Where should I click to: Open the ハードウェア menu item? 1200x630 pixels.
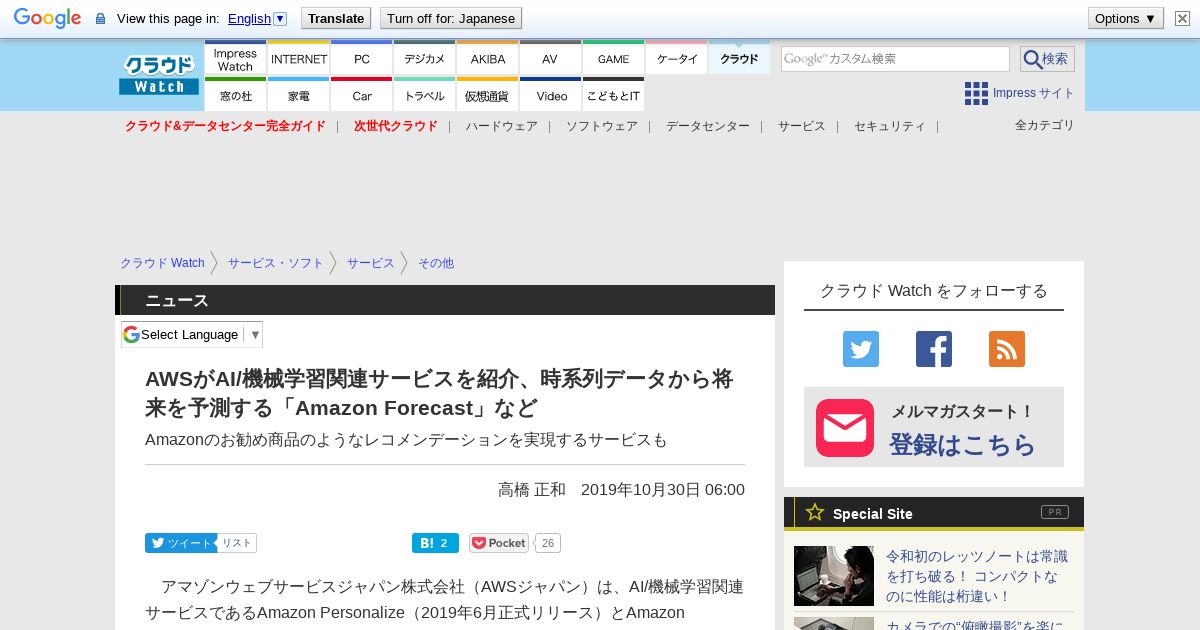501,126
